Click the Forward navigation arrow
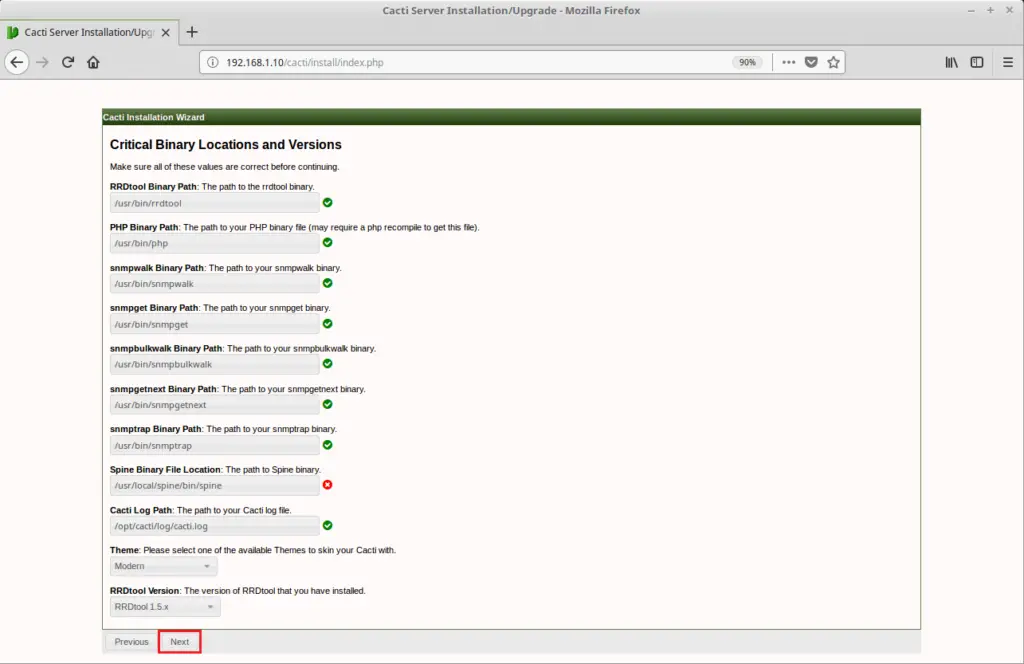1024x664 pixels. [x=42, y=63]
